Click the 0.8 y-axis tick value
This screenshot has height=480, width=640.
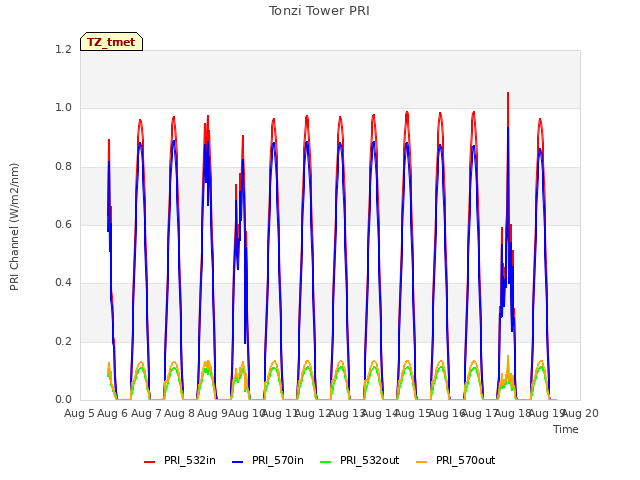pos(64,167)
